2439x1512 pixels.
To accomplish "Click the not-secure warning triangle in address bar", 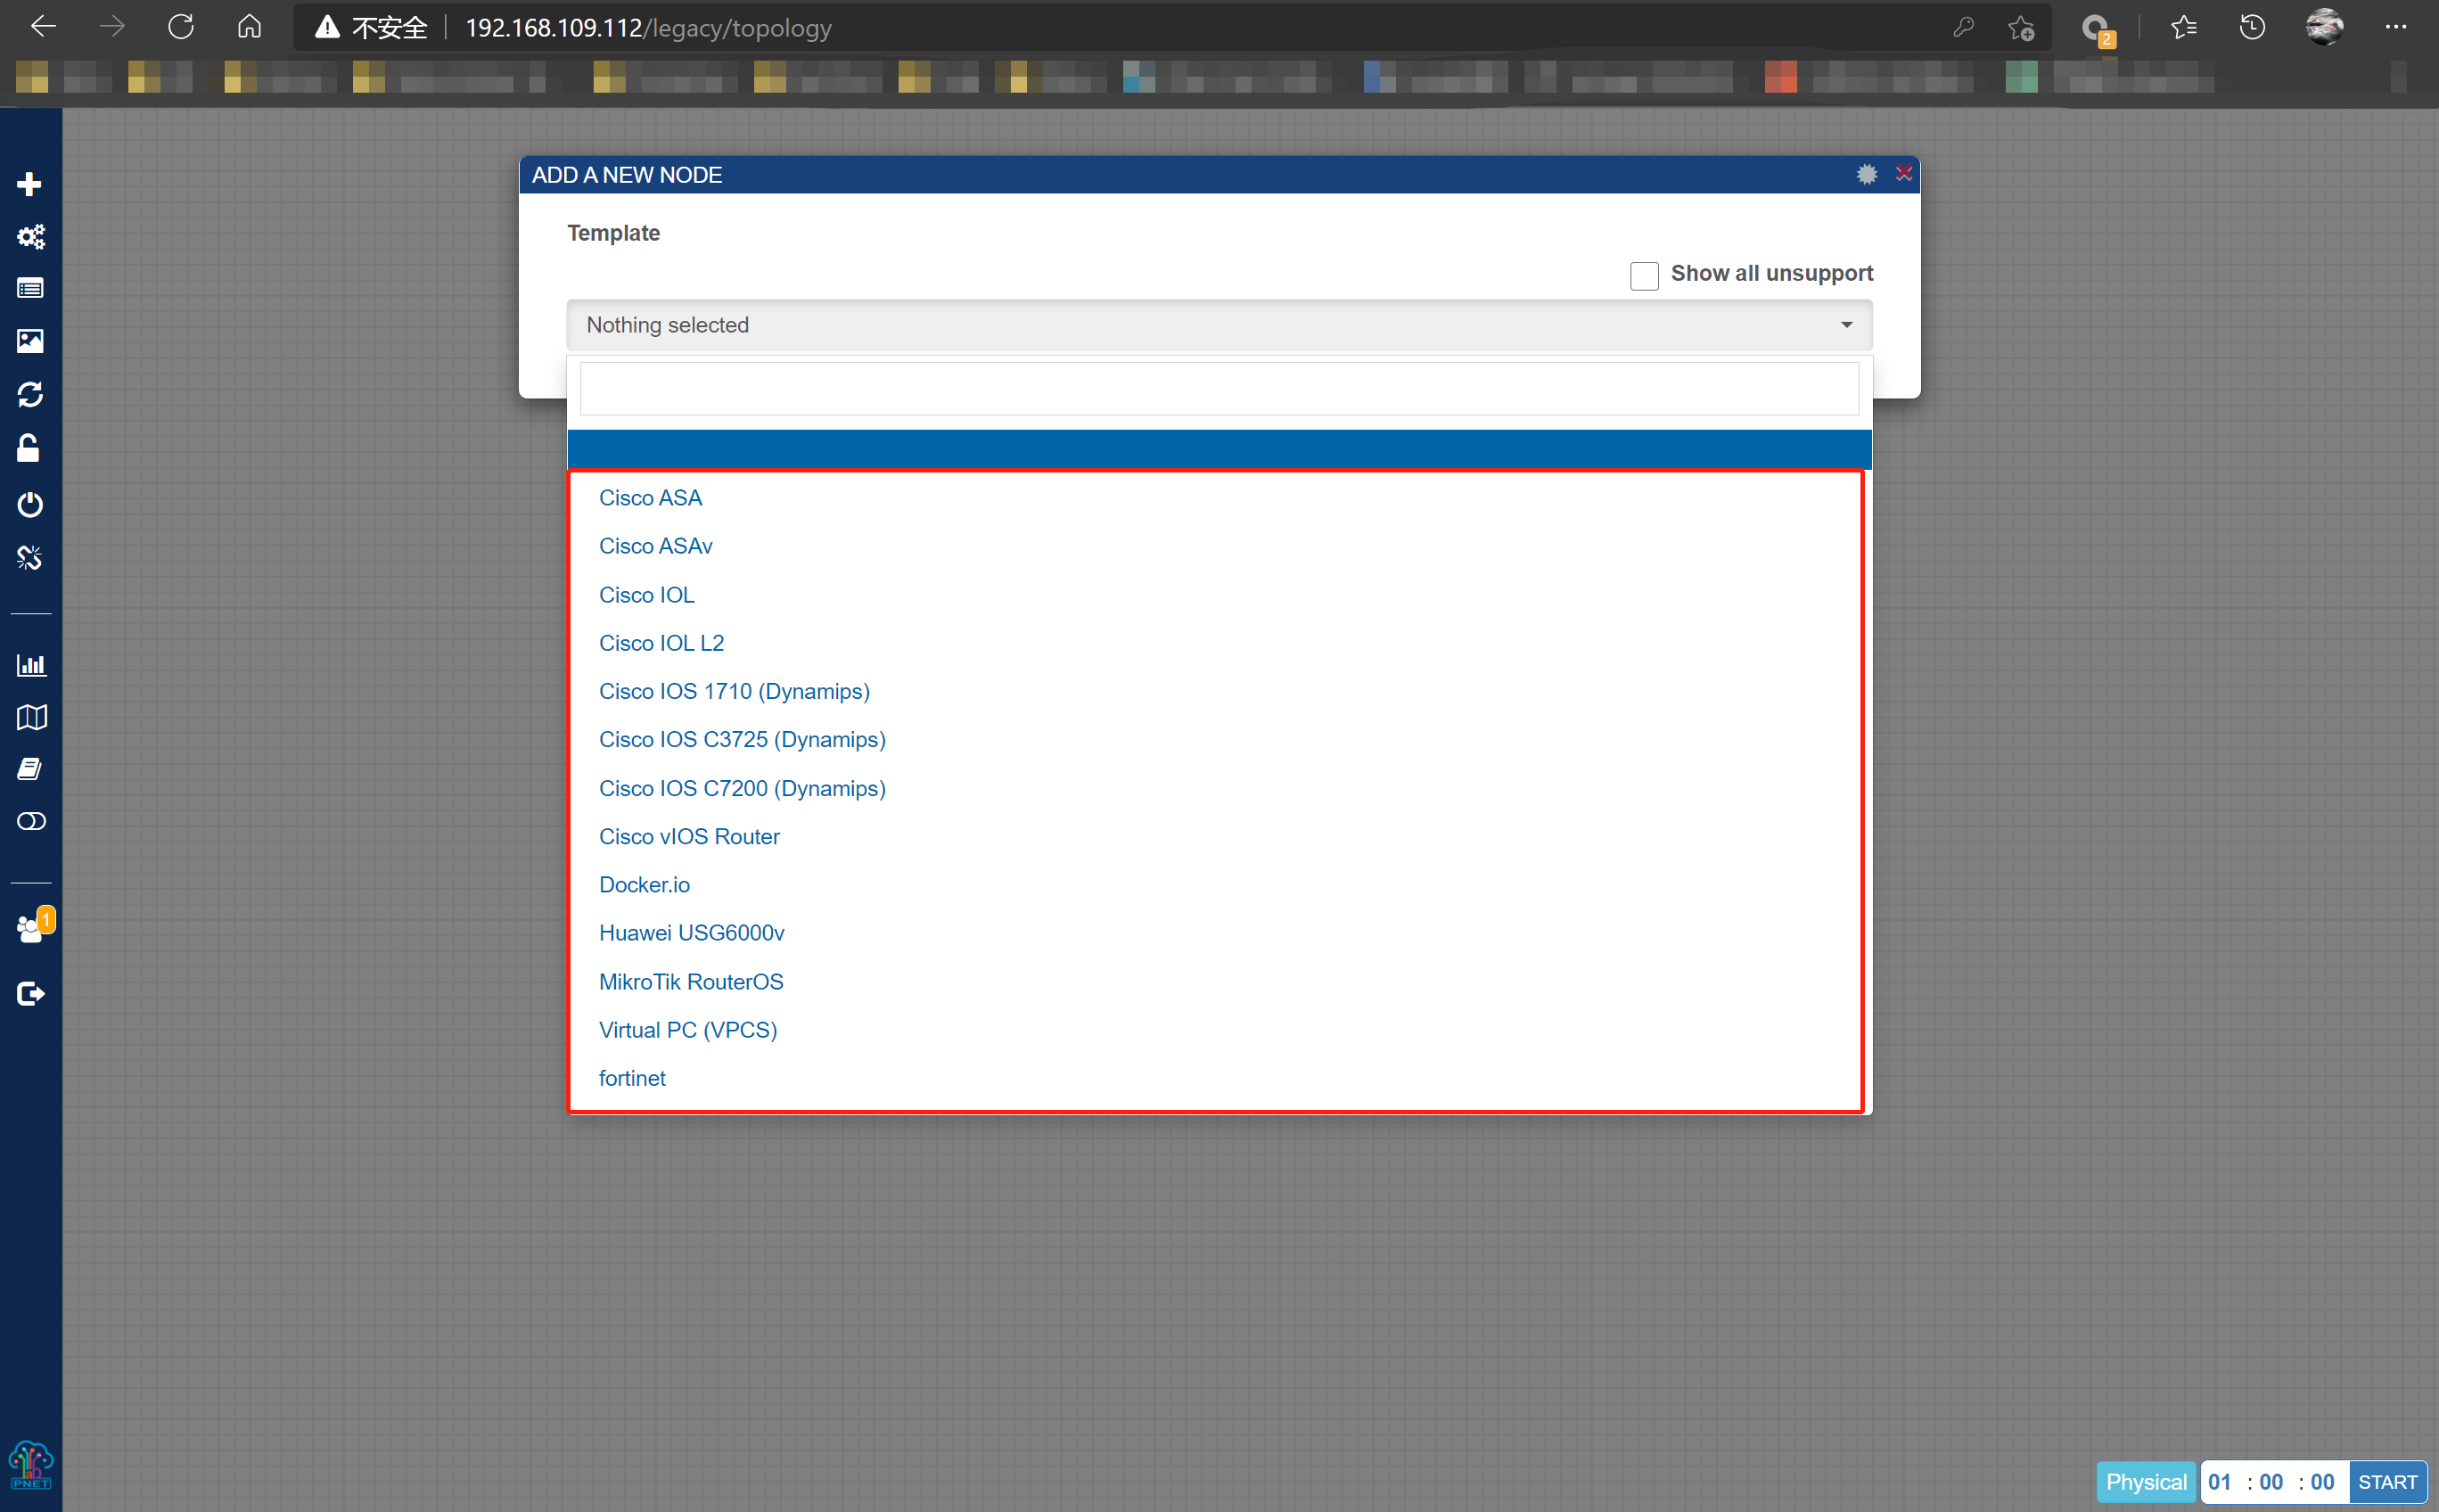I will pyautogui.click(x=327, y=28).
